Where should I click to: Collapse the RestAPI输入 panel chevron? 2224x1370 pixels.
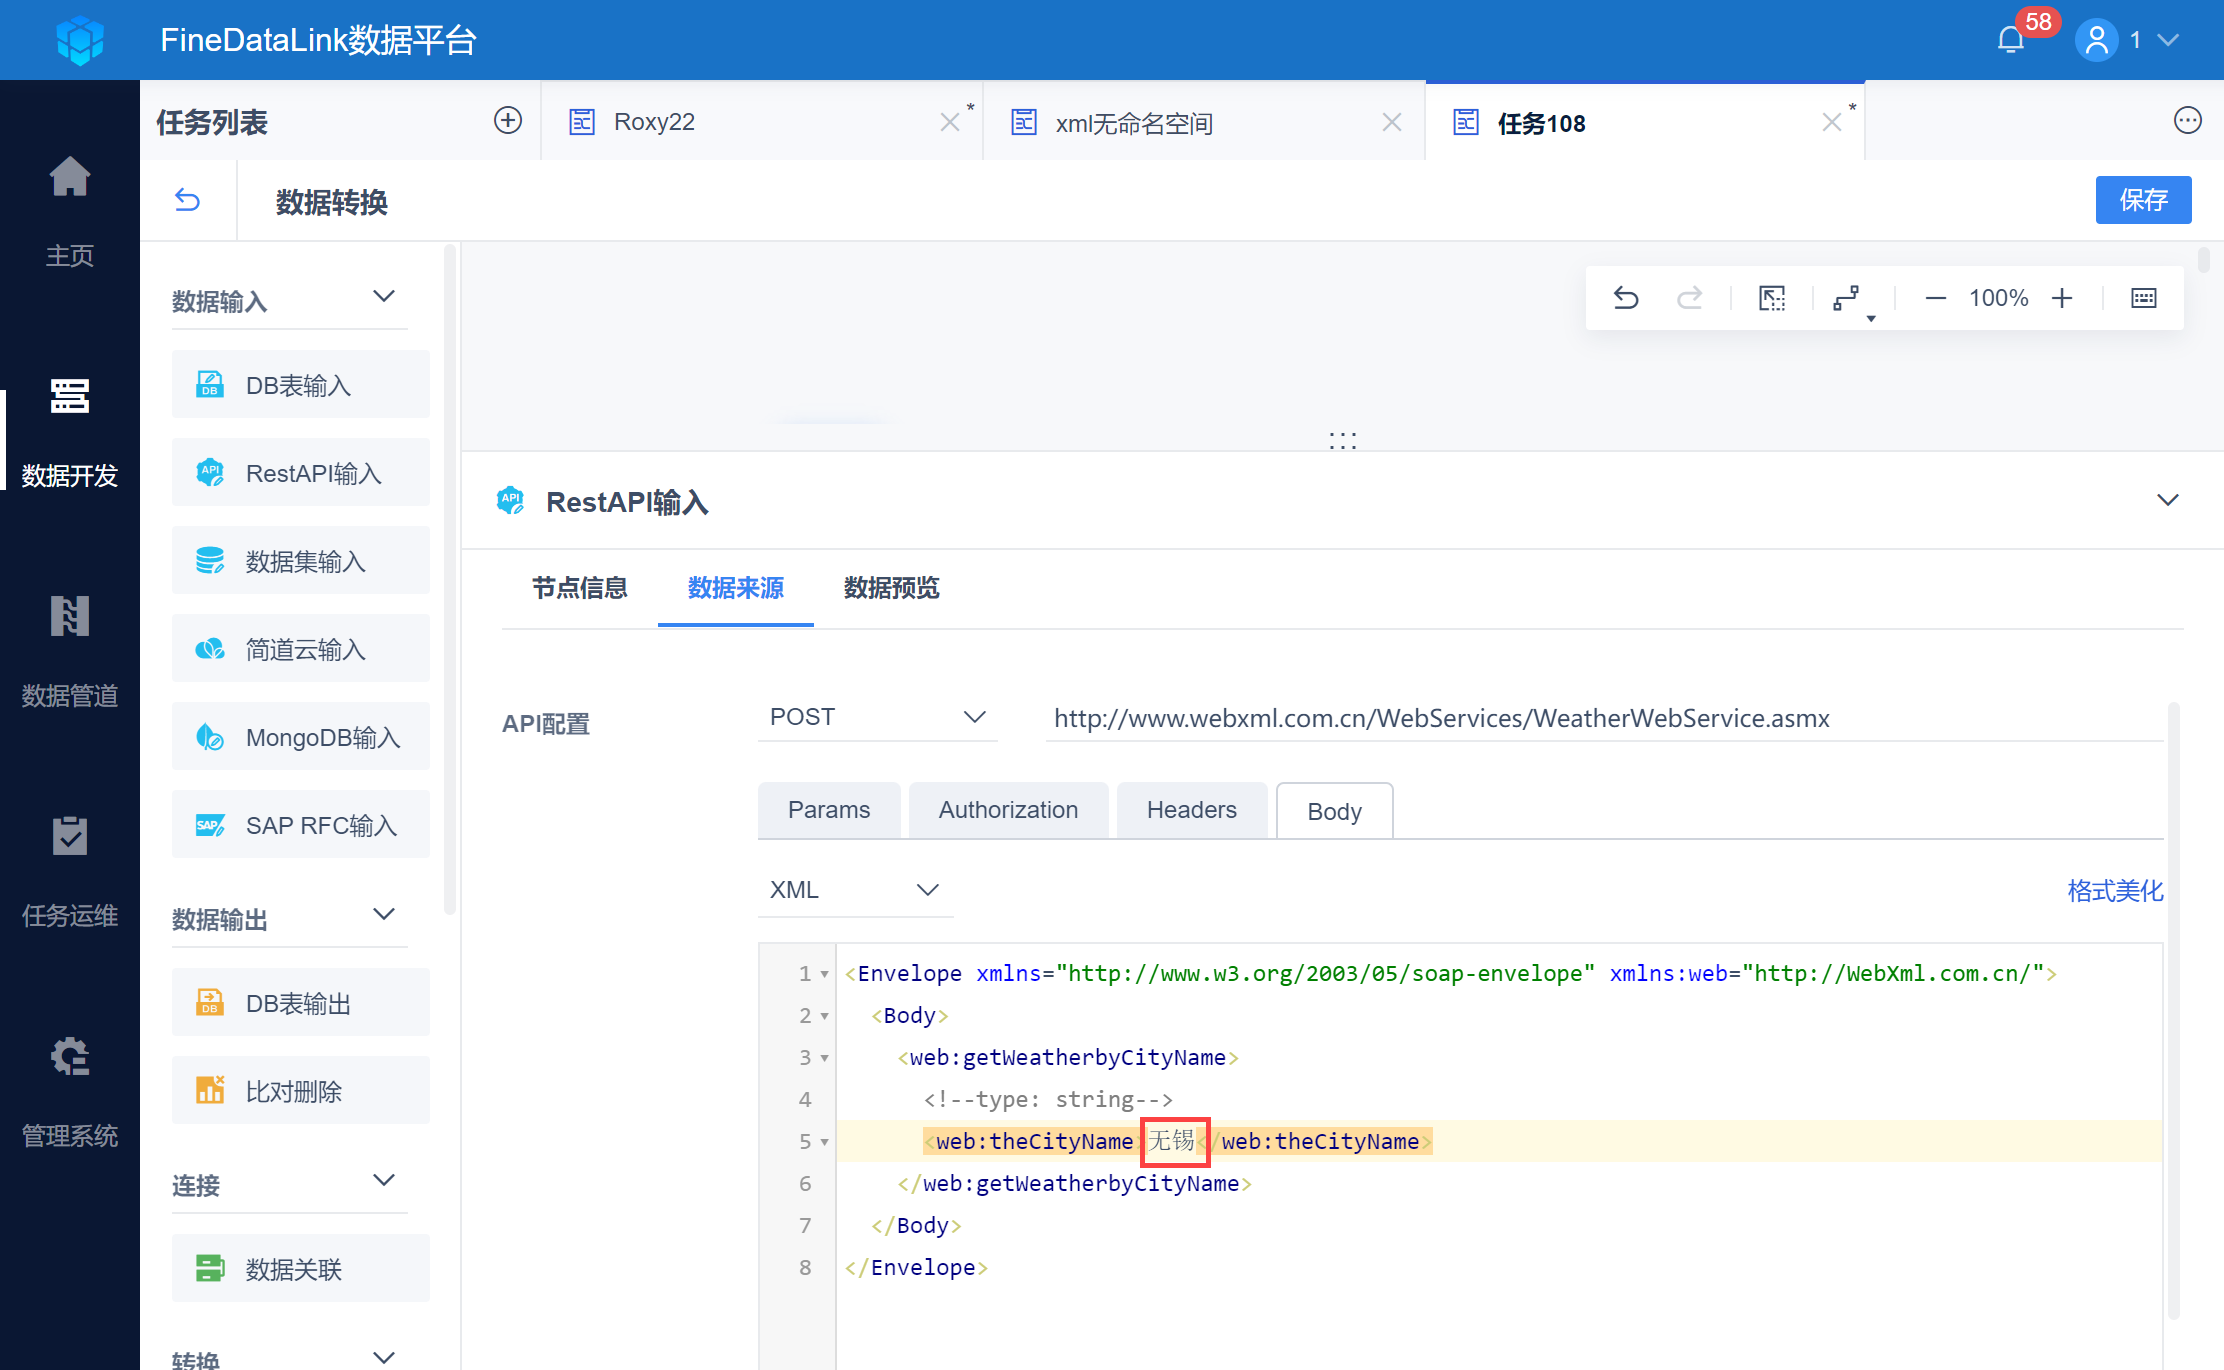pos(2168,500)
